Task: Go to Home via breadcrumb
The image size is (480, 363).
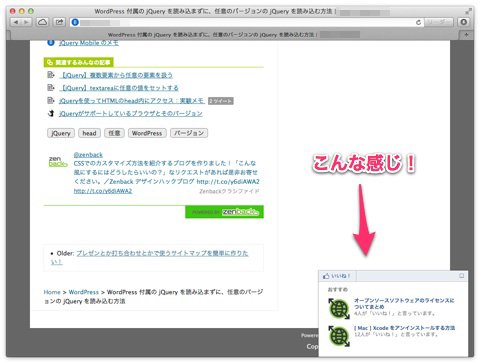Action: [52, 292]
